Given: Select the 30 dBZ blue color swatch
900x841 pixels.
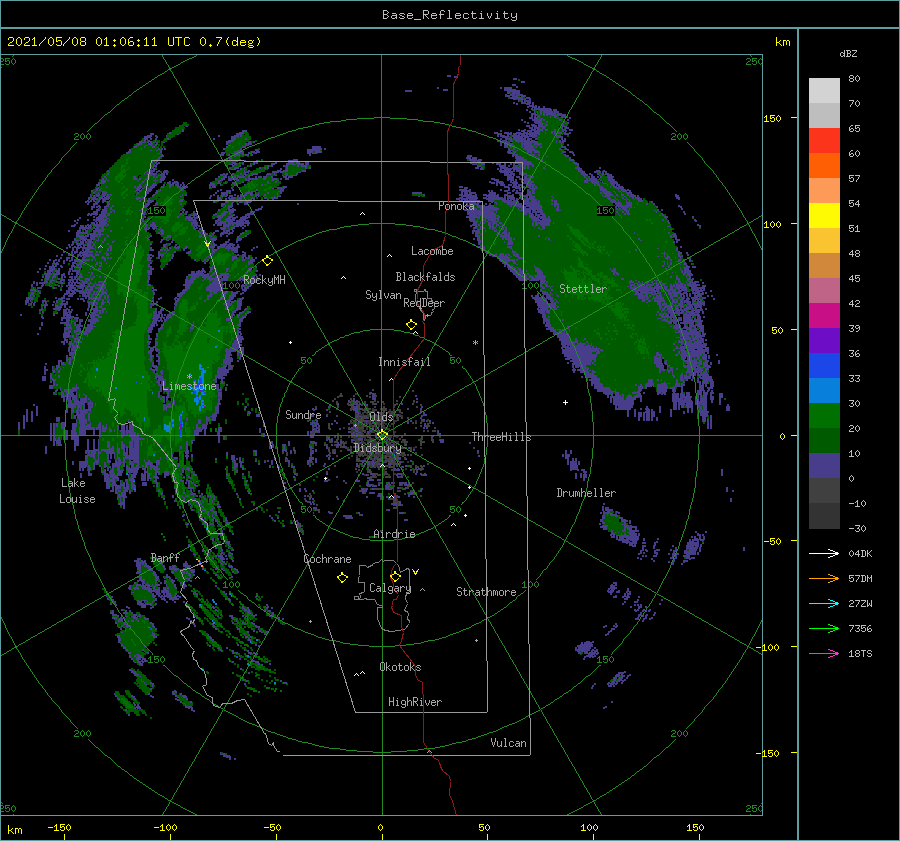Looking at the screenshot, I should (824, 391).
